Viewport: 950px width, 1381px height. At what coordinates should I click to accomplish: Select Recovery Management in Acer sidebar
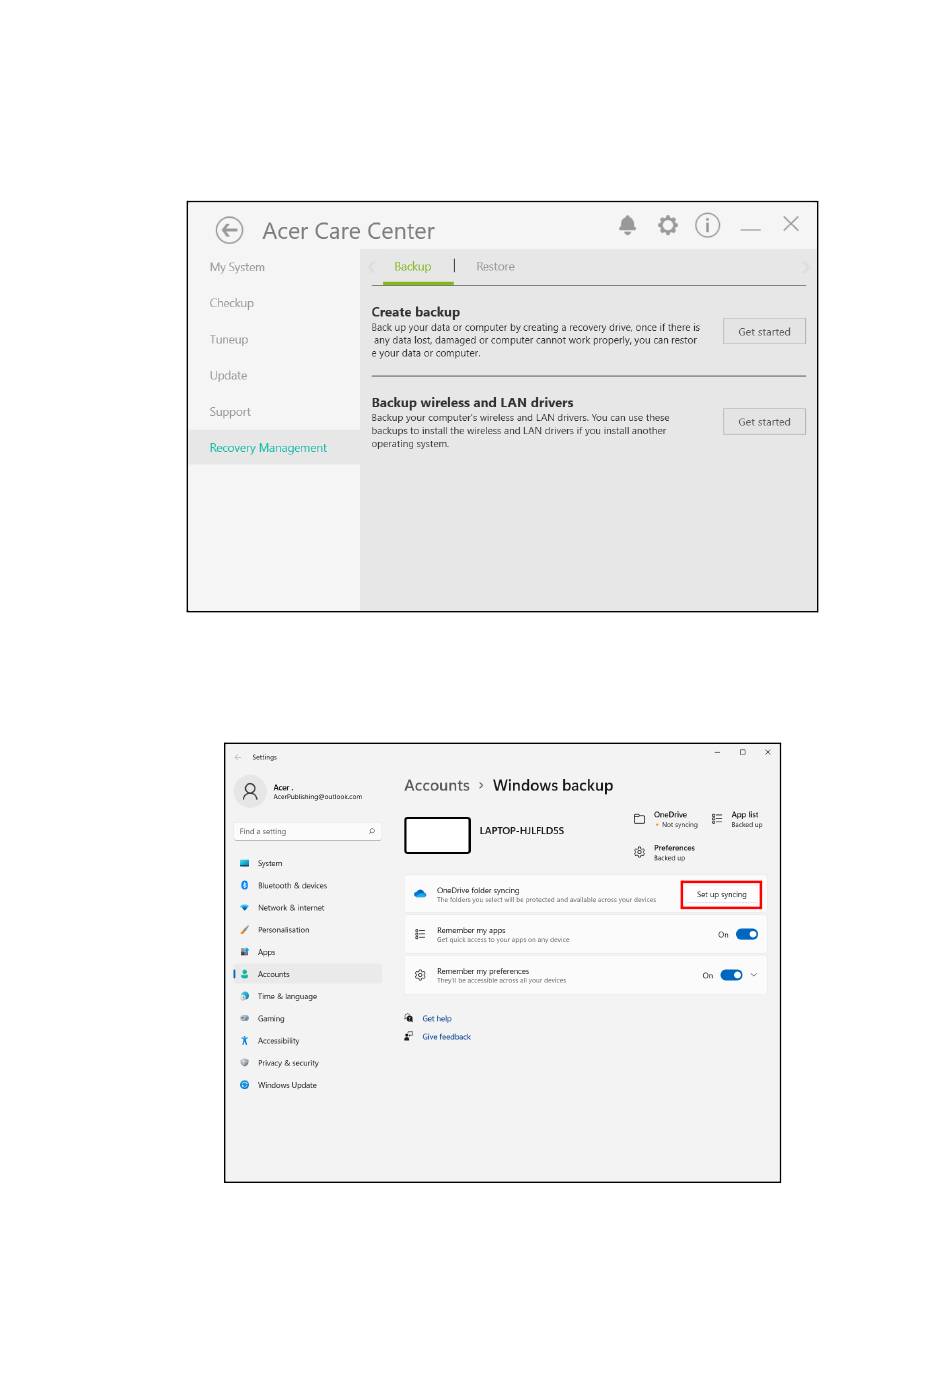pyautogui.click(x=274, y=448)
